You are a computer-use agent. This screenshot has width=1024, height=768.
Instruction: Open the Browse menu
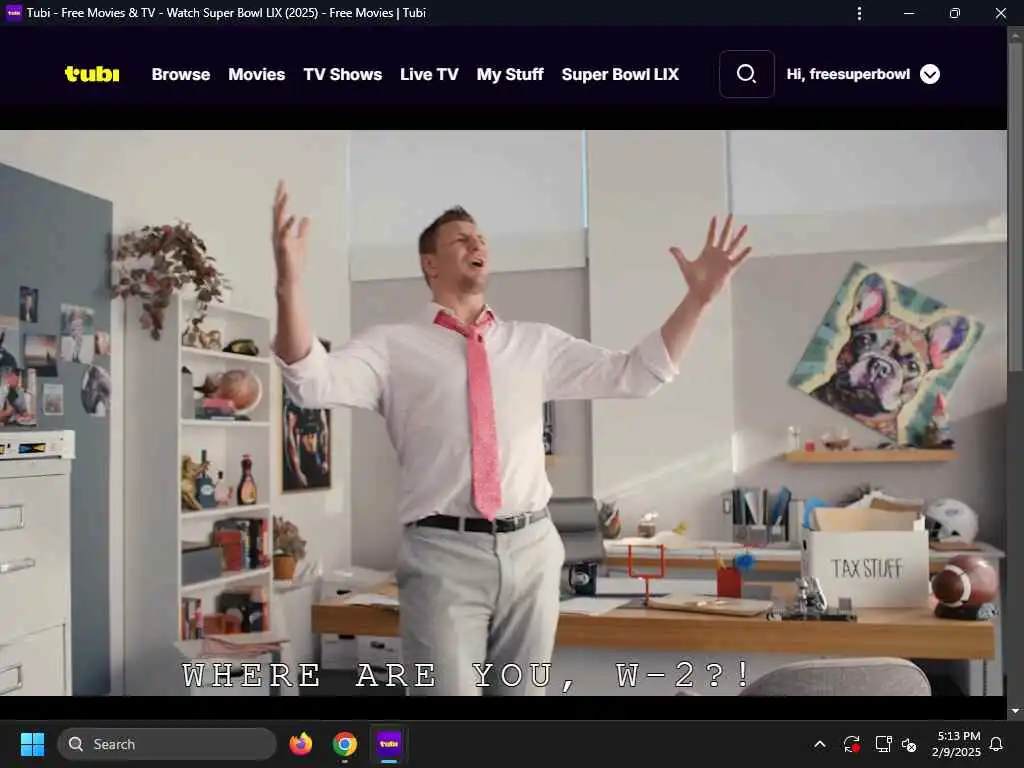pos(181,74)
